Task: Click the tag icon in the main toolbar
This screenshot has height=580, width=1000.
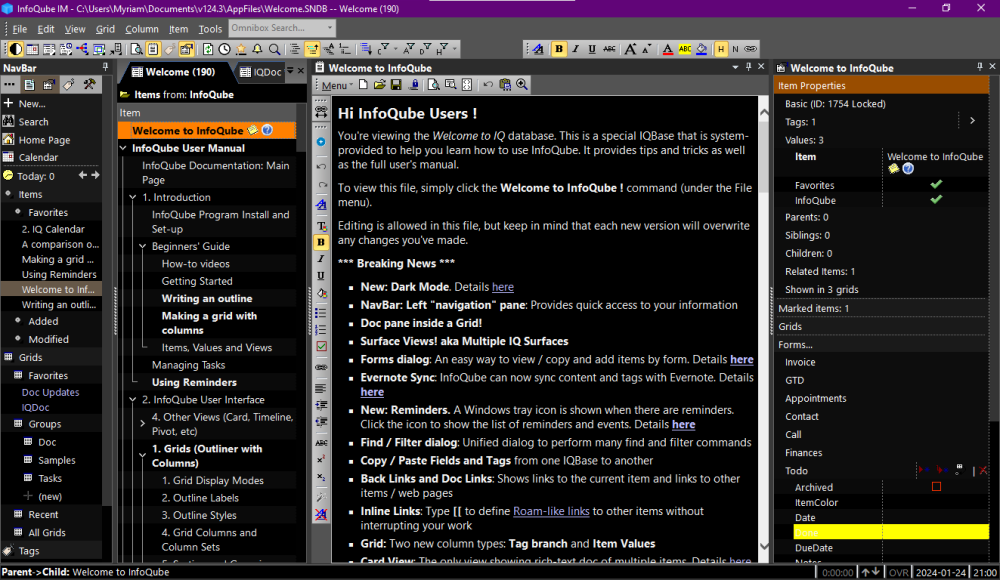Action: tap(170, 49)
